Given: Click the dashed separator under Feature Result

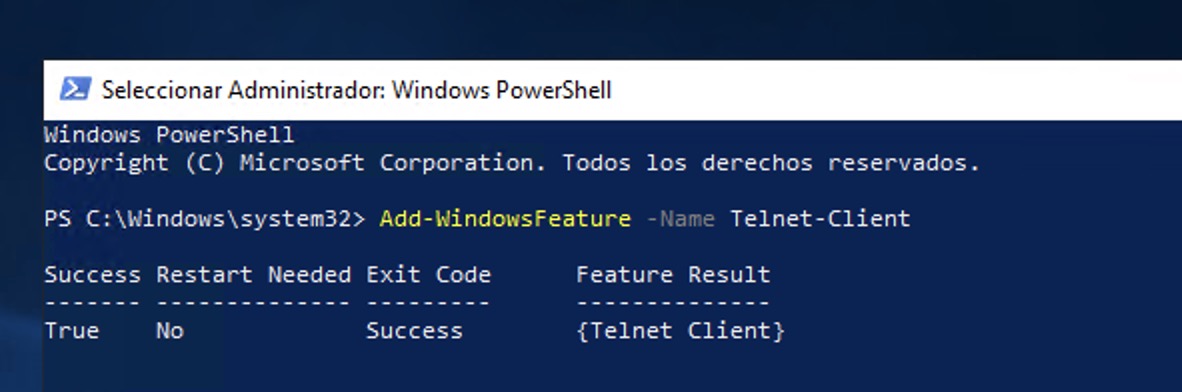Looking at the screenshot, I should (673, 302).
